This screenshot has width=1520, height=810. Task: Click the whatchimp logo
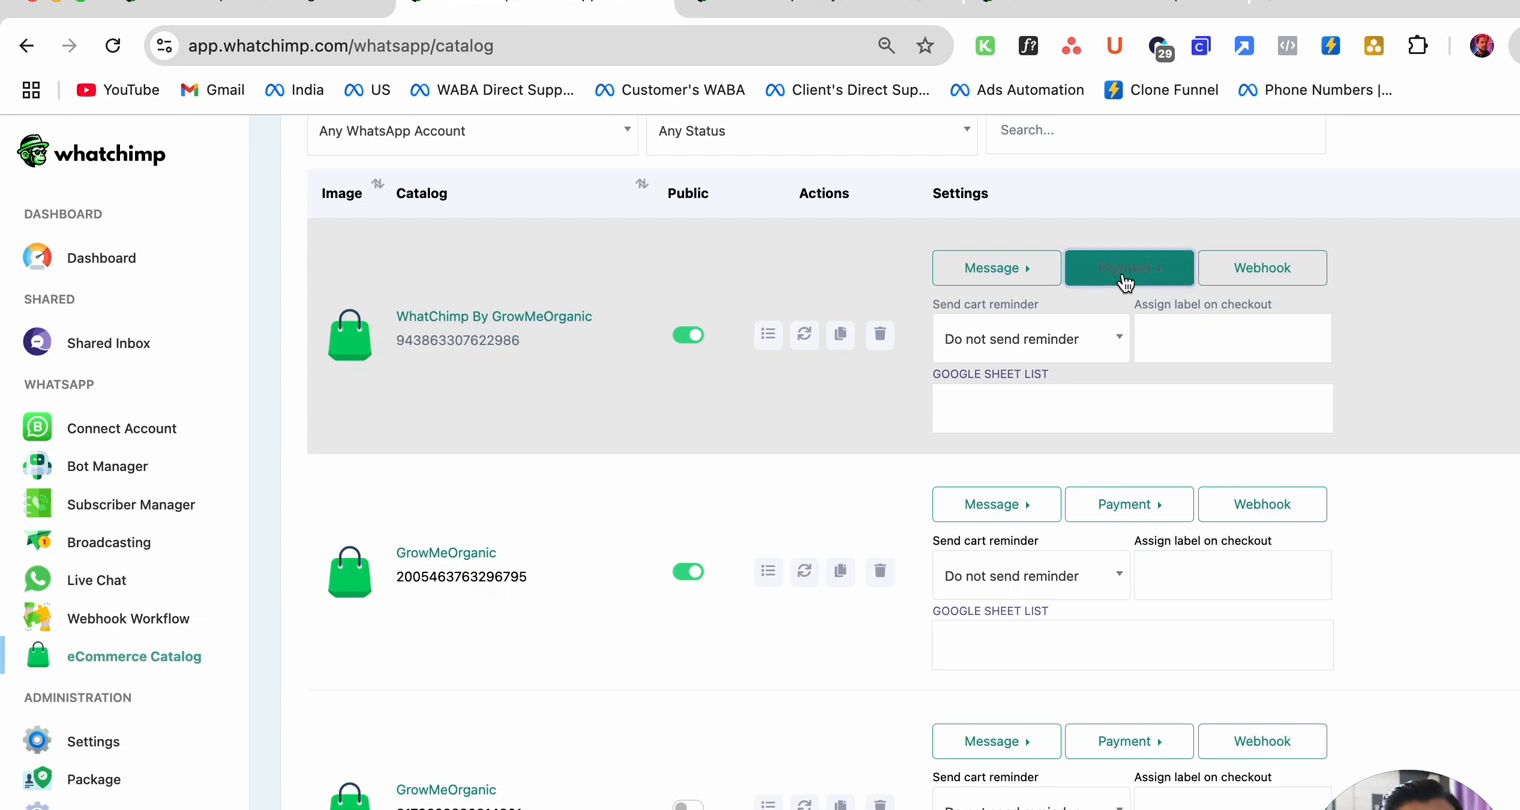[x=91, y=152]
